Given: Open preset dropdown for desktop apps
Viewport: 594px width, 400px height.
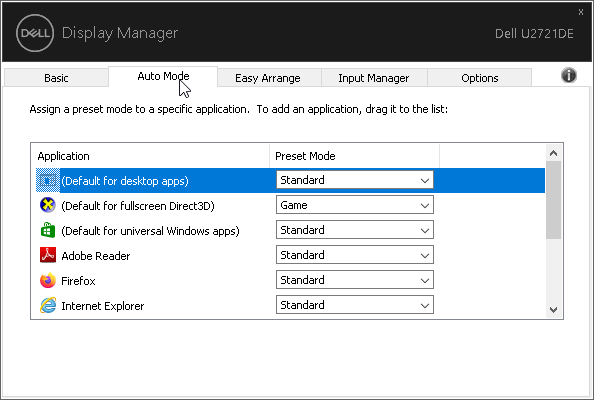Looking at the screenshot, I should pyautogui.click(x=355, y=180).
